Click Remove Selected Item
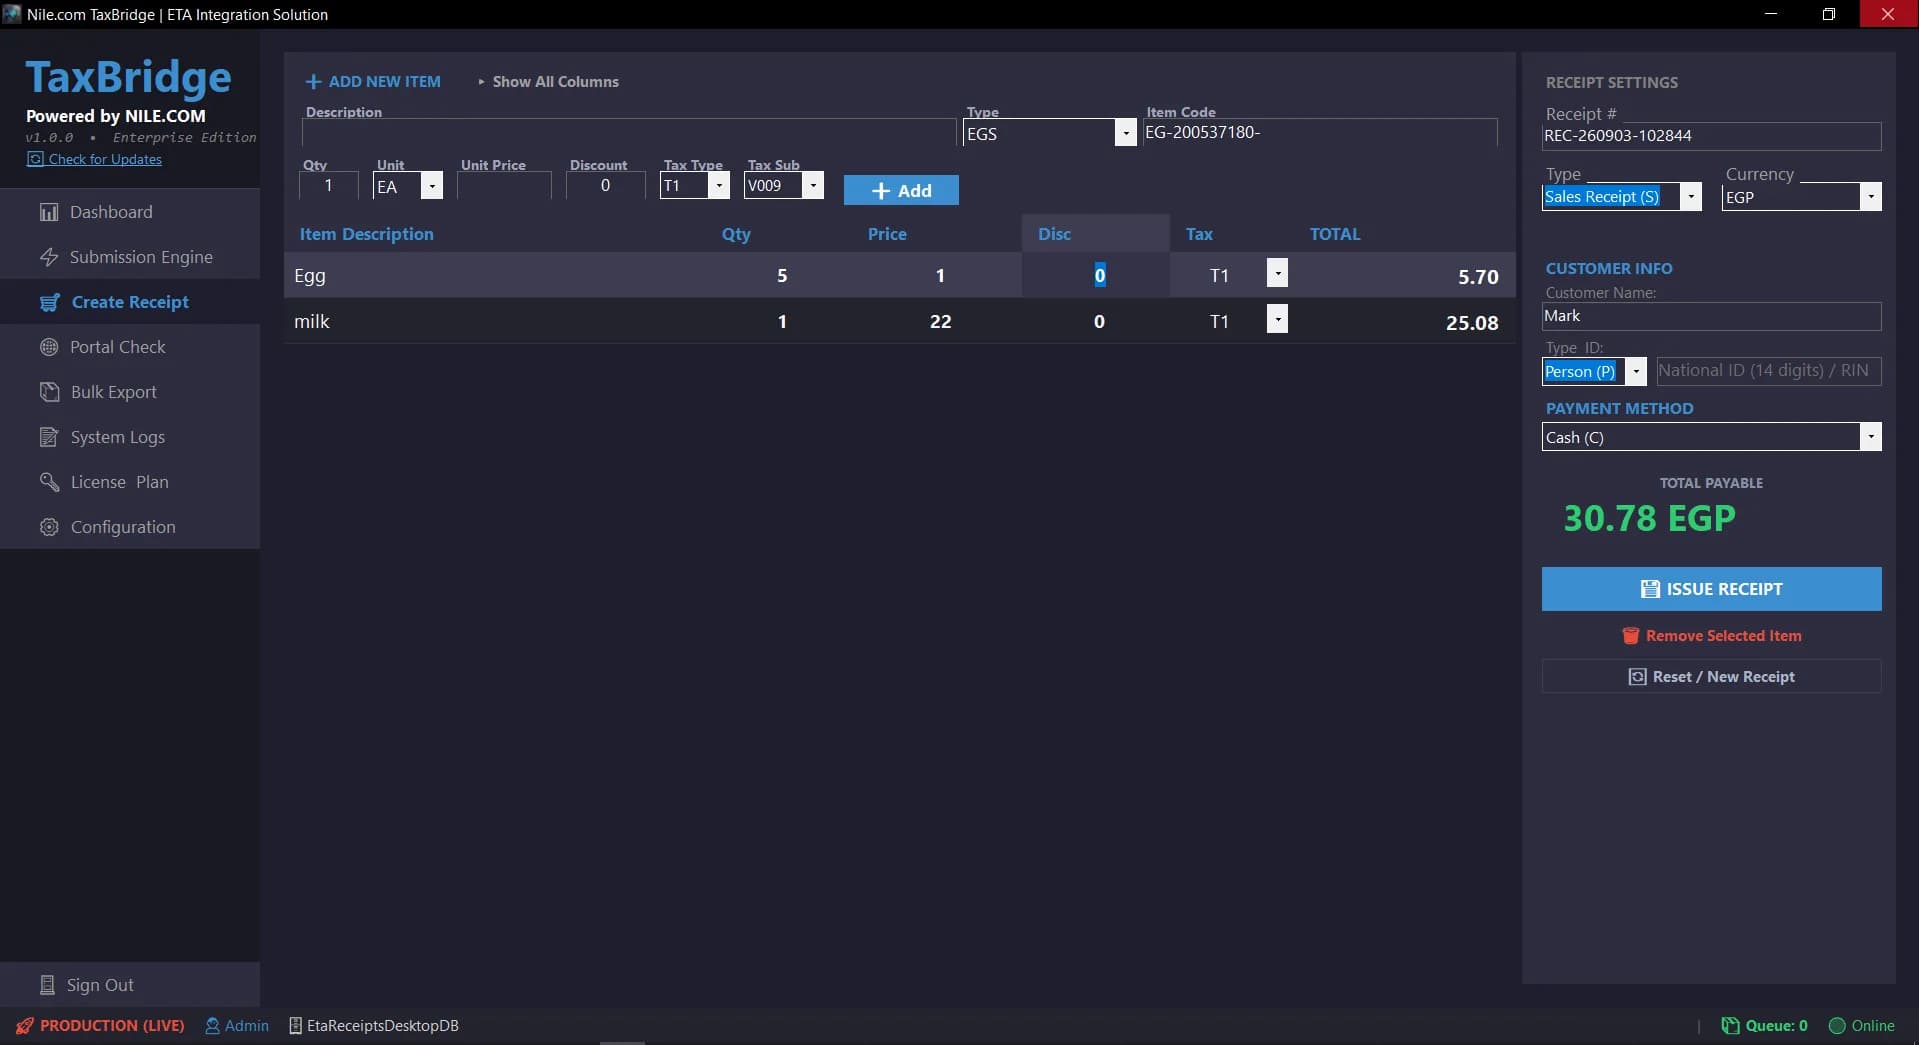 (x=1711, y=636)
